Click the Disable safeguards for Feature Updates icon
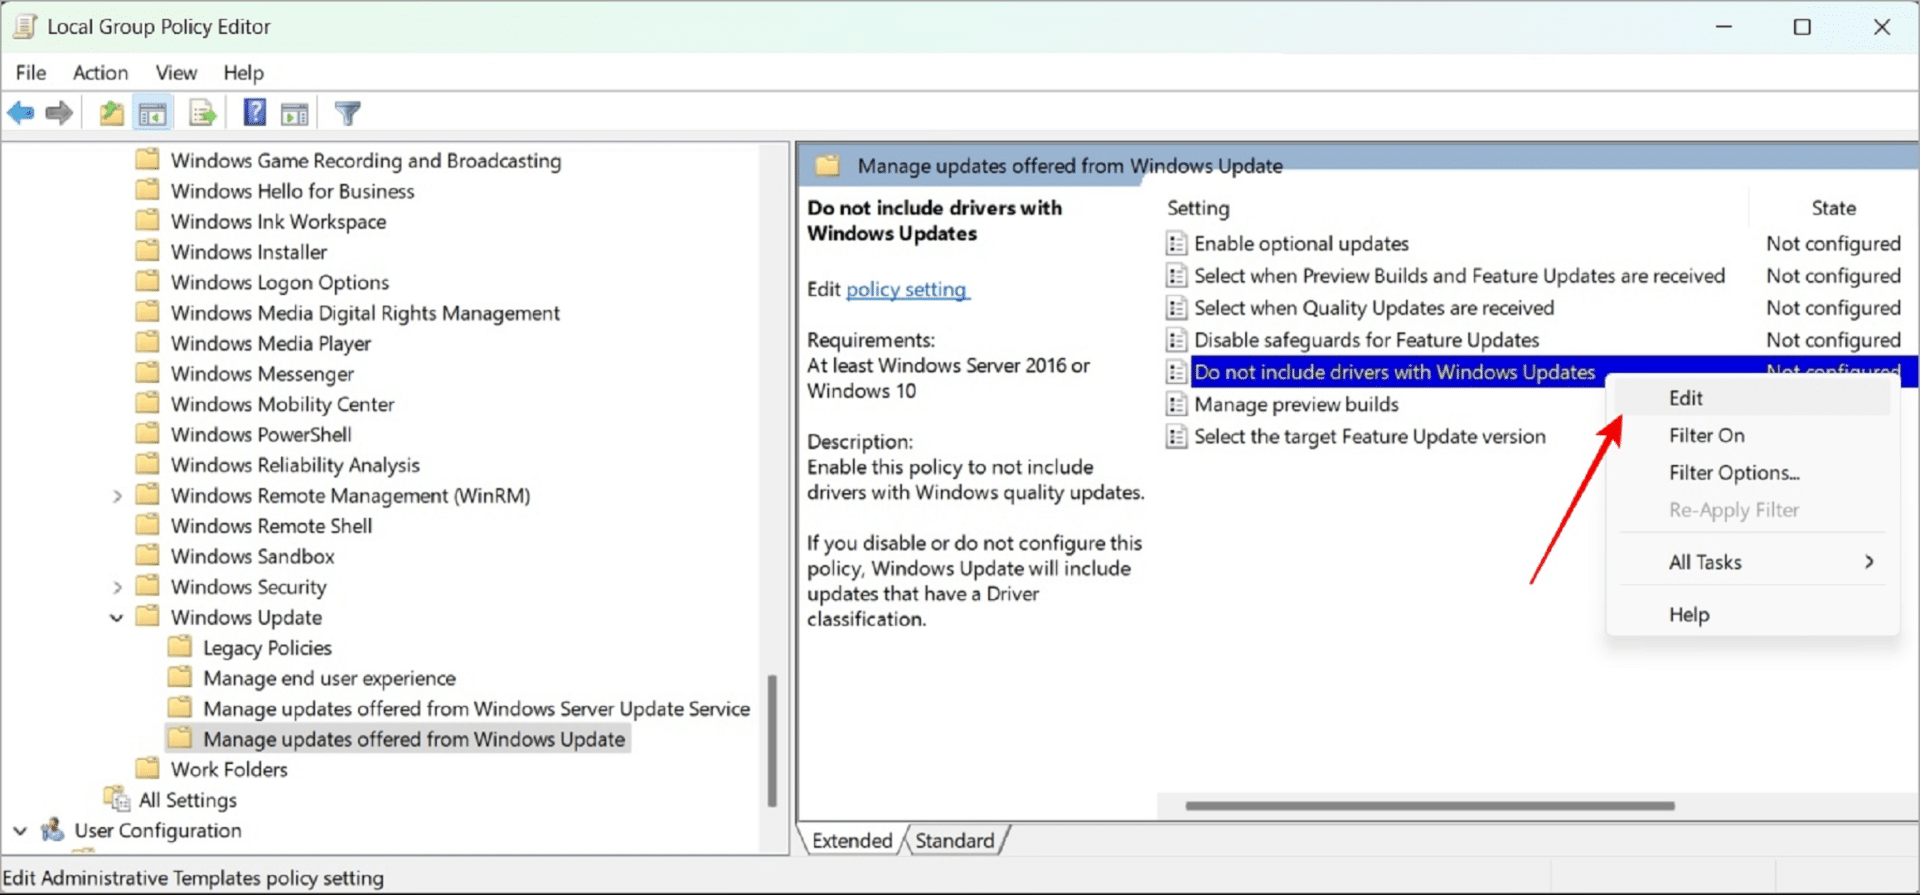Viewport: 1920px width, 895px height. [x=1177, y=339]
